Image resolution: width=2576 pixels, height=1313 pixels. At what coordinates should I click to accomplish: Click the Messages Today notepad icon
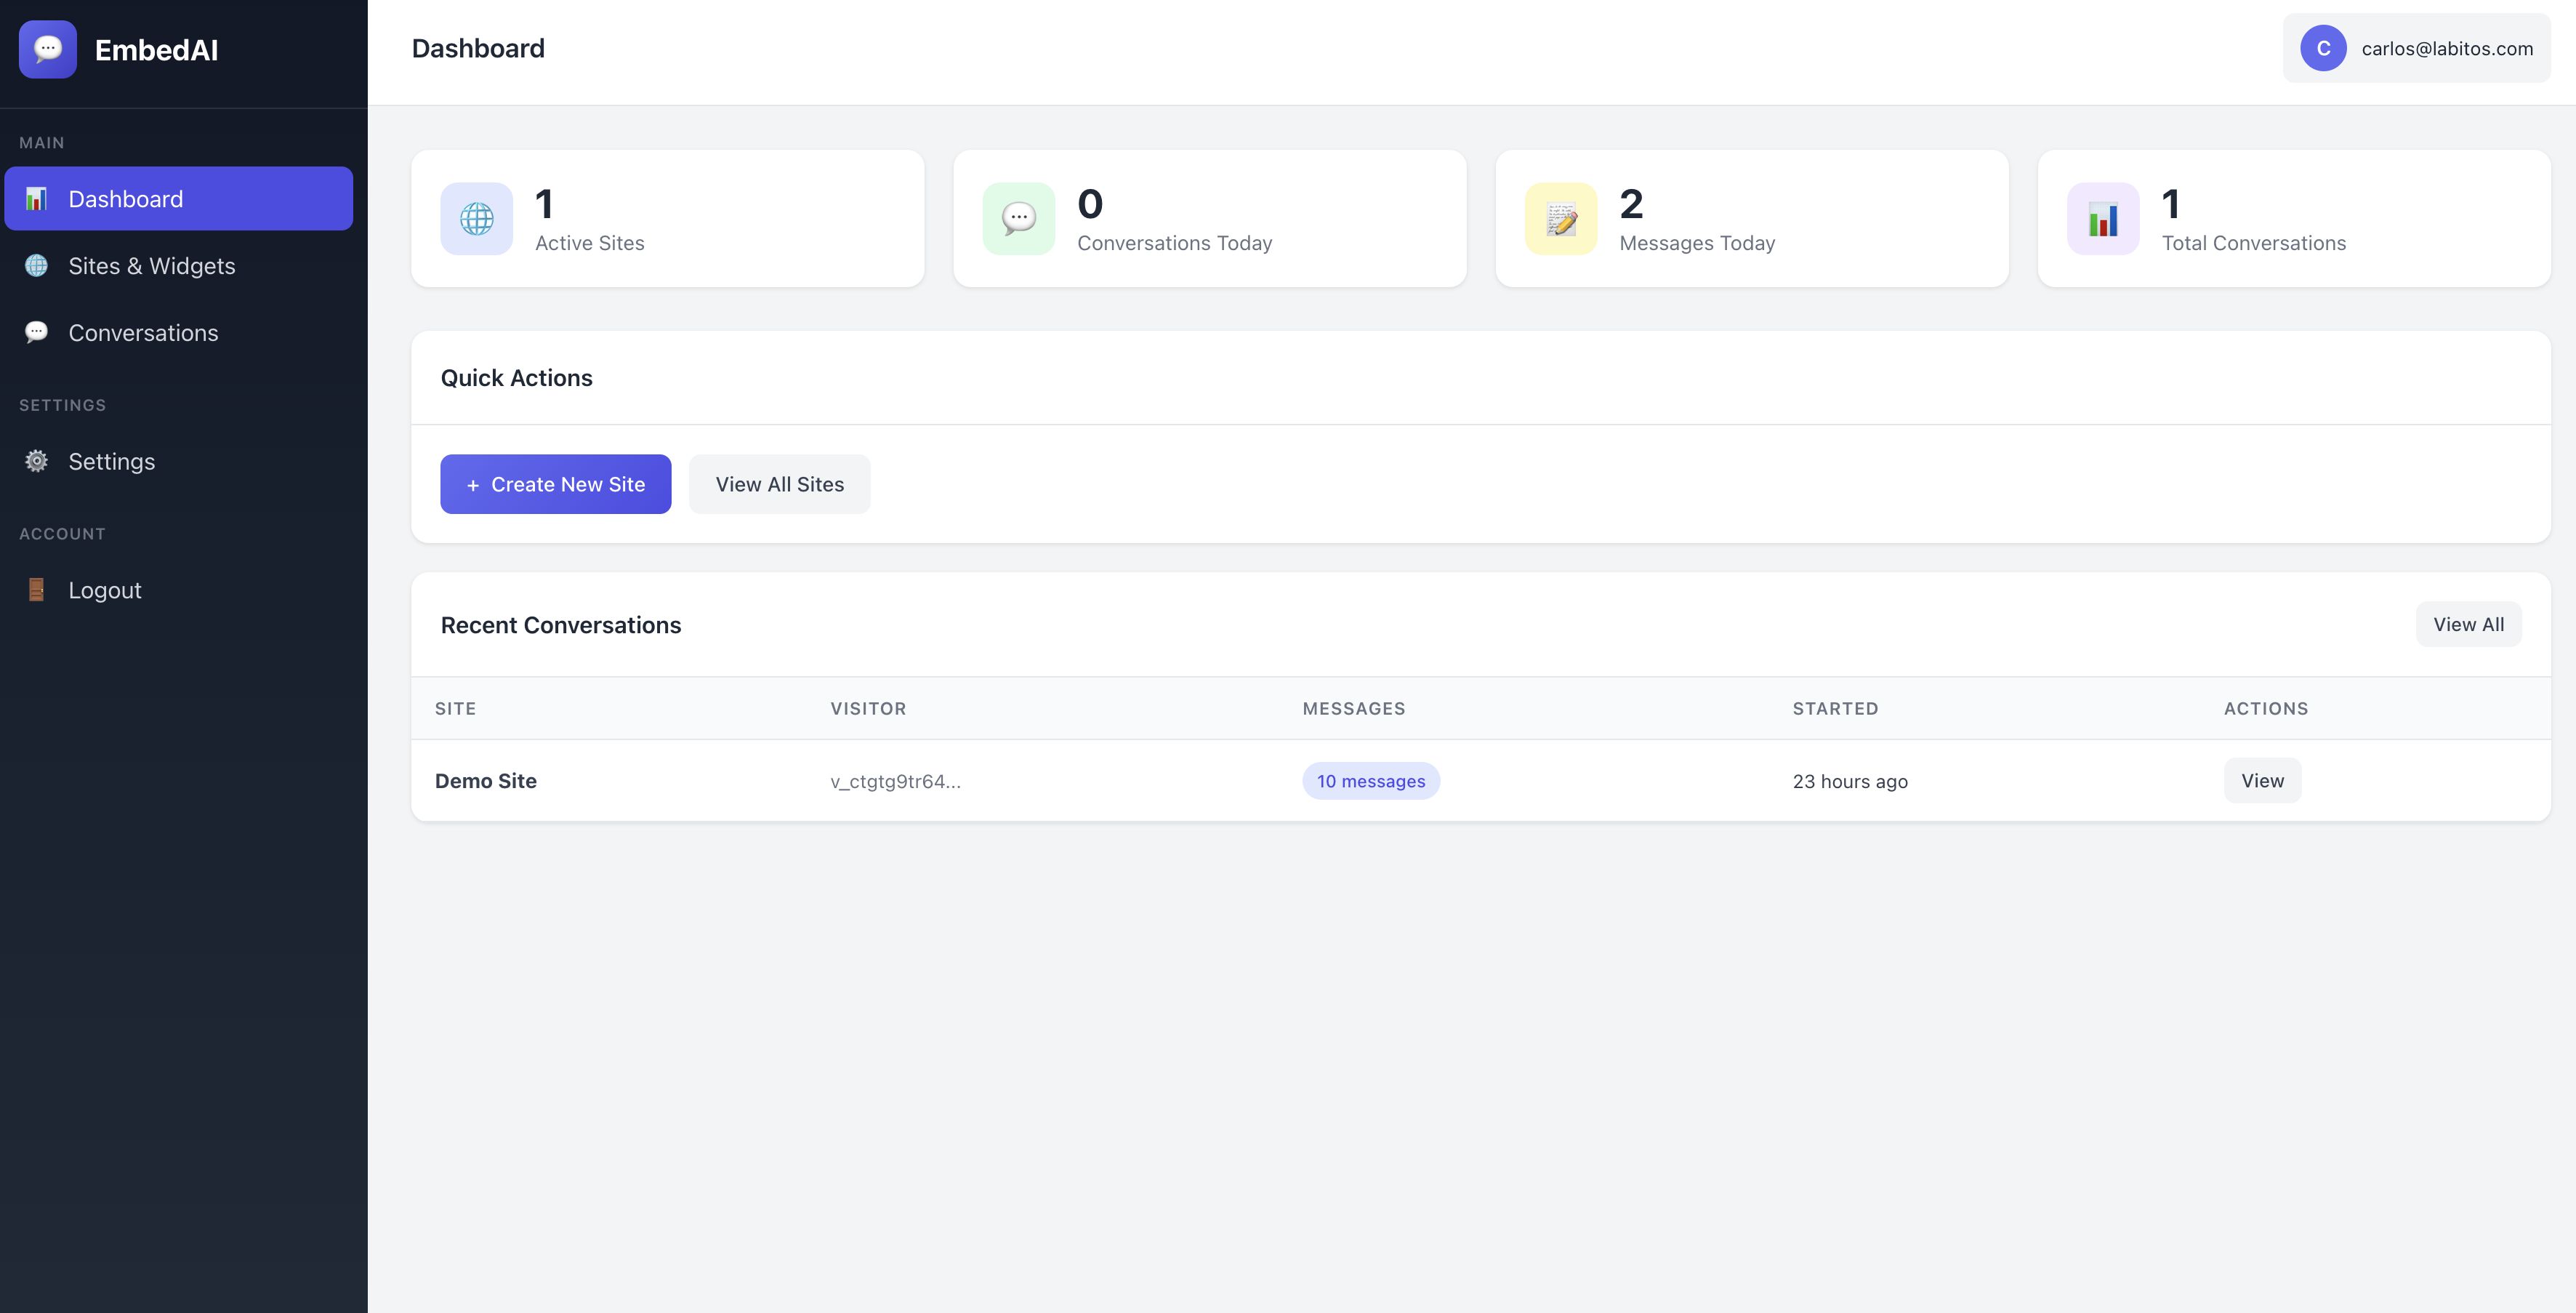click(1560, 218)
